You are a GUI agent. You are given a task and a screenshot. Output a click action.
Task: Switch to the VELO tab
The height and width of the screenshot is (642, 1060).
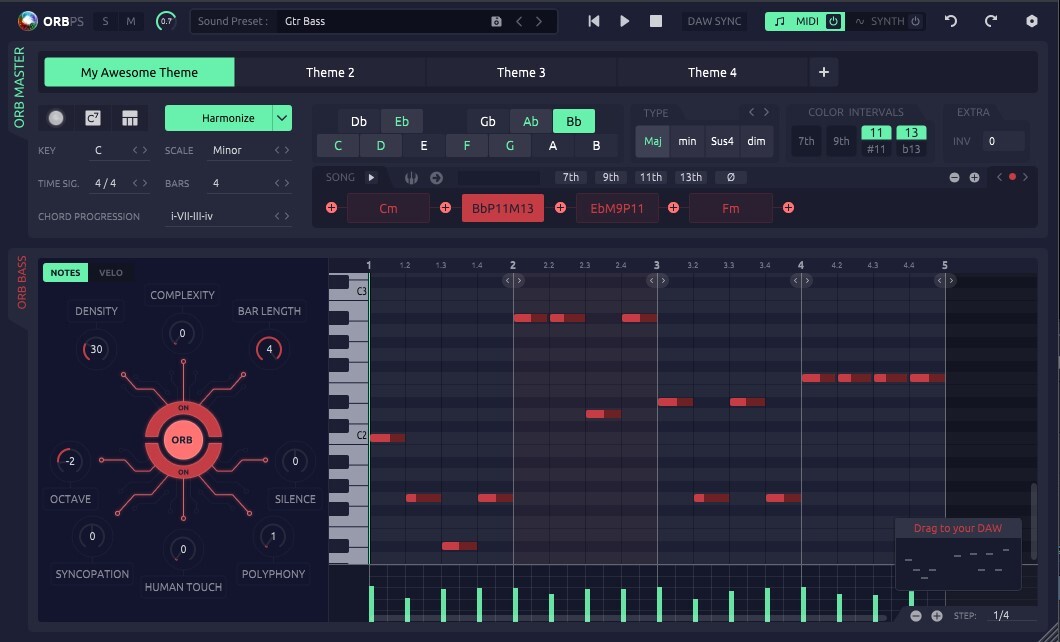coord(111,273)
